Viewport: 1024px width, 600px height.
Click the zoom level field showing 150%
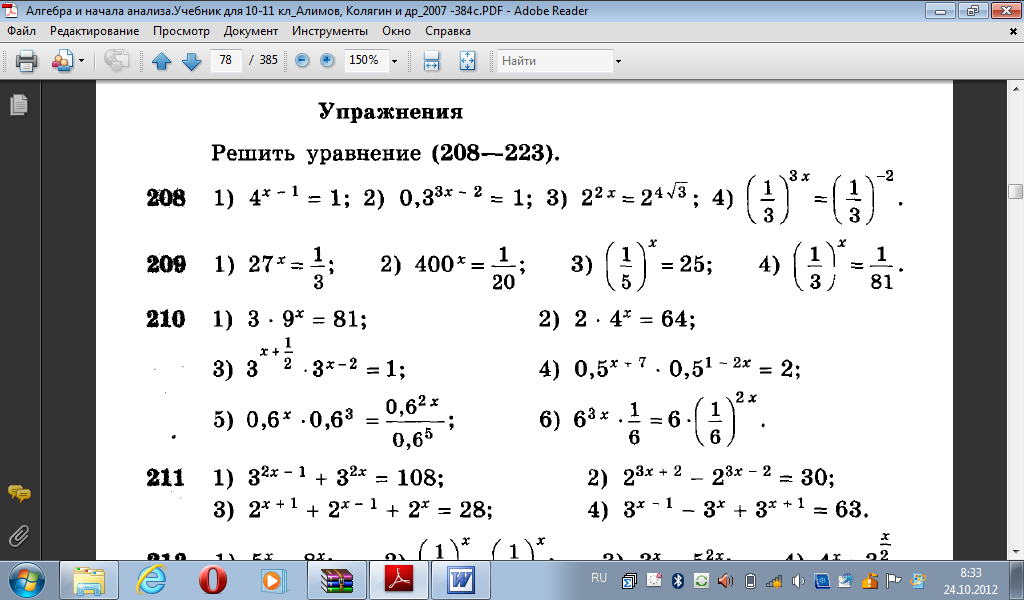pos(365,60)
